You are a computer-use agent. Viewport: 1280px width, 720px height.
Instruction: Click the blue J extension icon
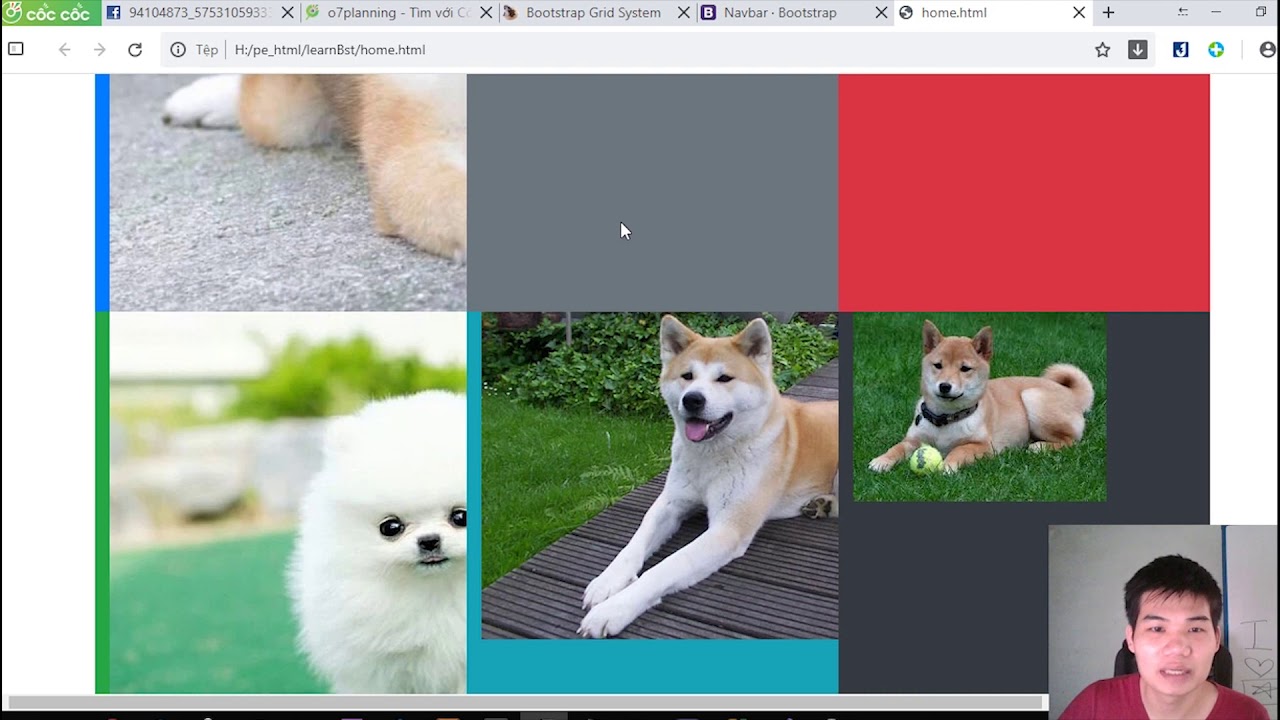click(1180, 50)
